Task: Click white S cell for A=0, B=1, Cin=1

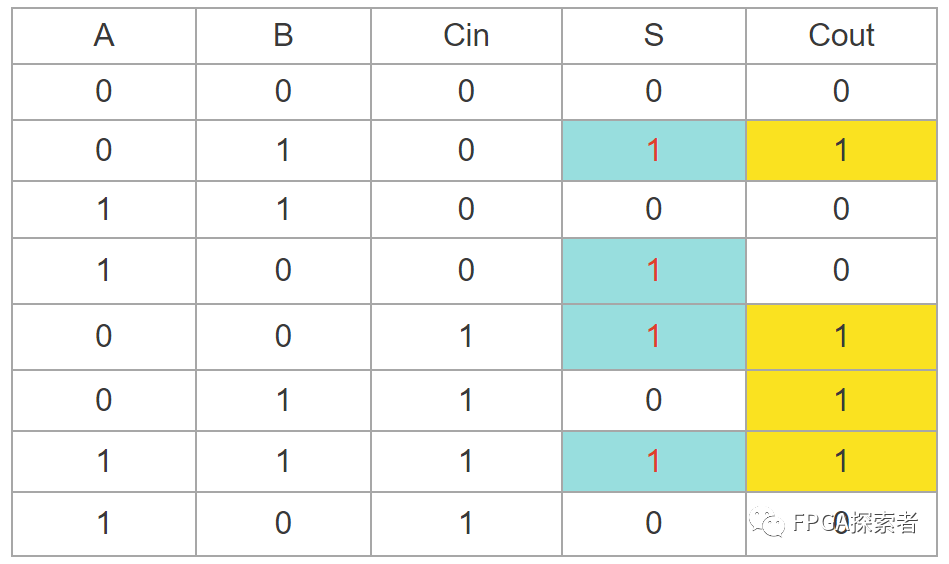Action: pyautogui.click(x=653, y=401)
